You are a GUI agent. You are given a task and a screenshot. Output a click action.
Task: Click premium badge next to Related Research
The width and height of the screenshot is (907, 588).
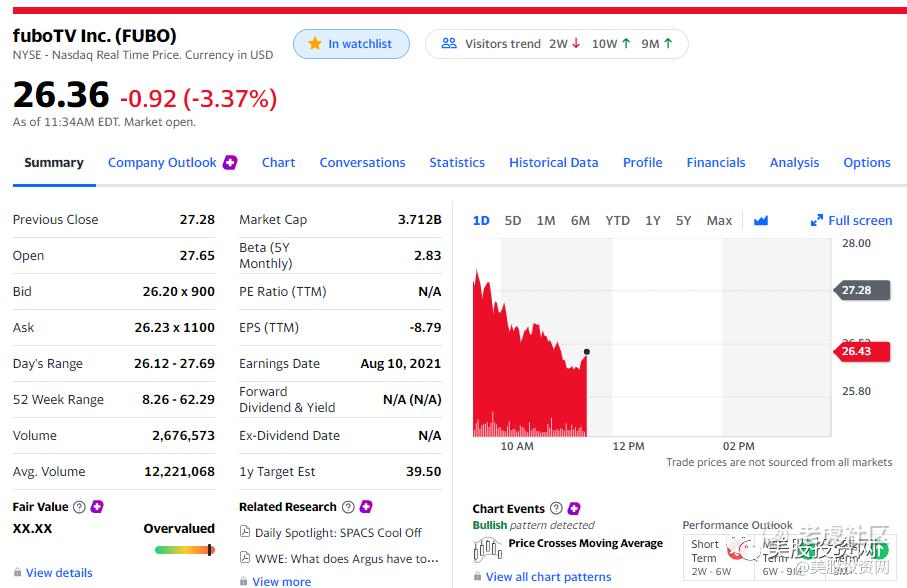click(x=366, y=506)
